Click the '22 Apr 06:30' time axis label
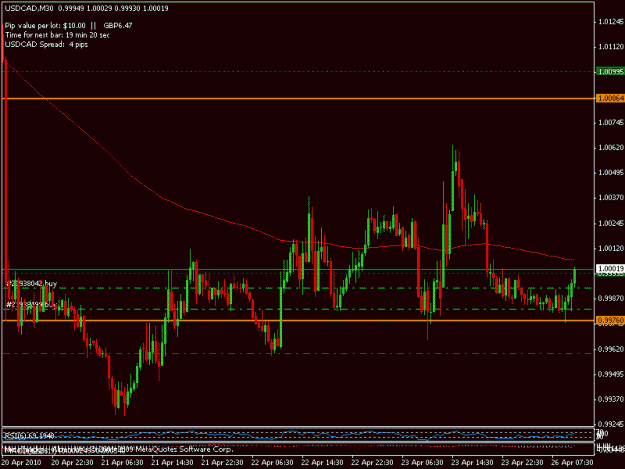The image size is (625, 469). pyautogui.click(x=272, y=463)
